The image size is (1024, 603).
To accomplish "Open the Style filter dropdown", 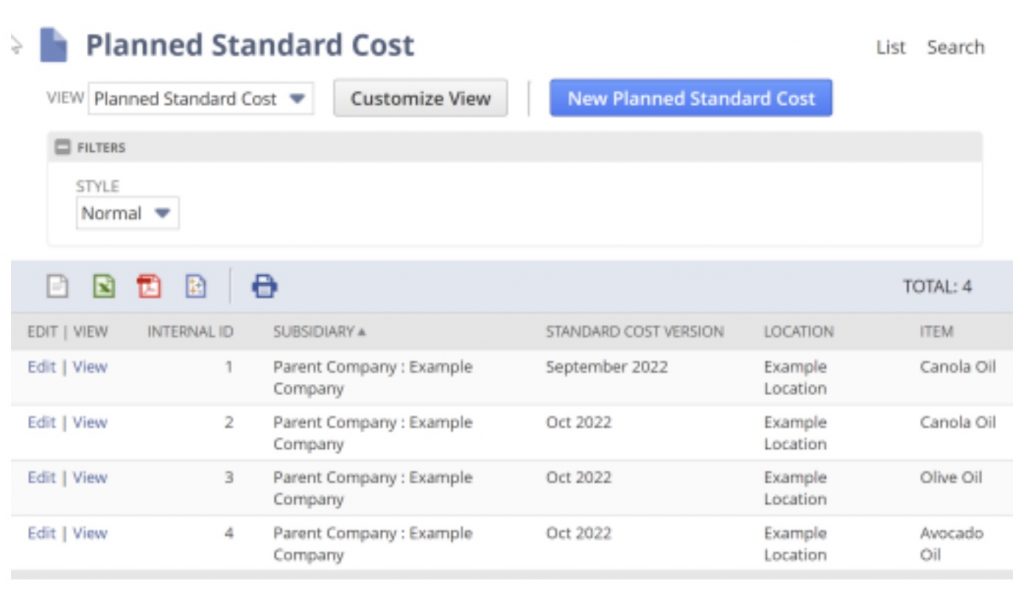I will coord(160,213).
